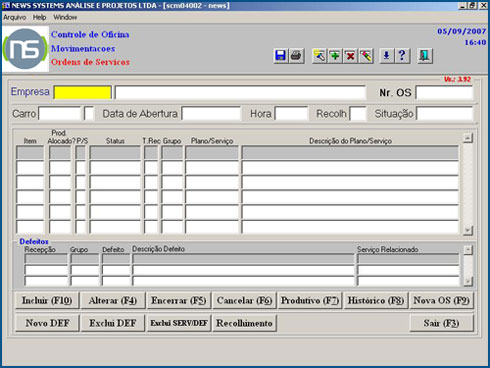Create a new order with Nova OS (F9)
This screenshot has width=490, height=368.
pyautogui.click(x=441, y=301)
